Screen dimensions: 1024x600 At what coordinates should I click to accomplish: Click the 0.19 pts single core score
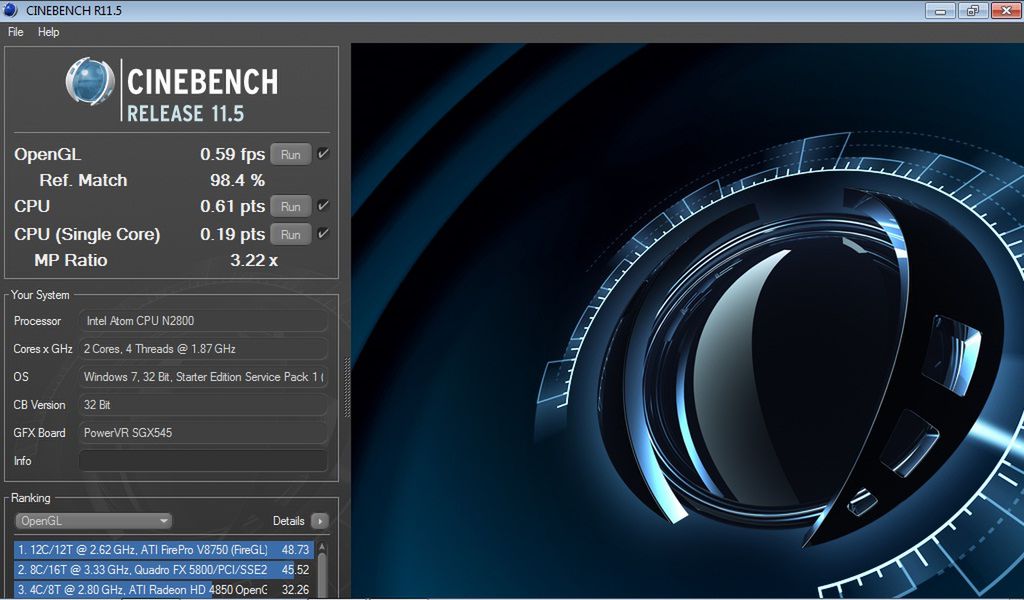[232, 234]
